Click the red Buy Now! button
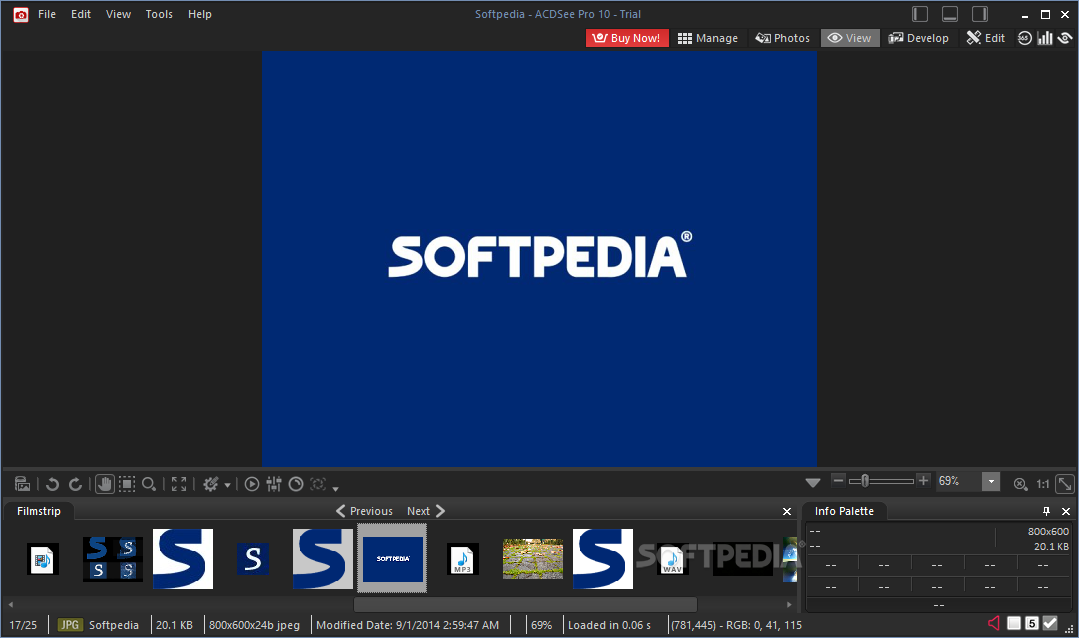 pos(627,38)
